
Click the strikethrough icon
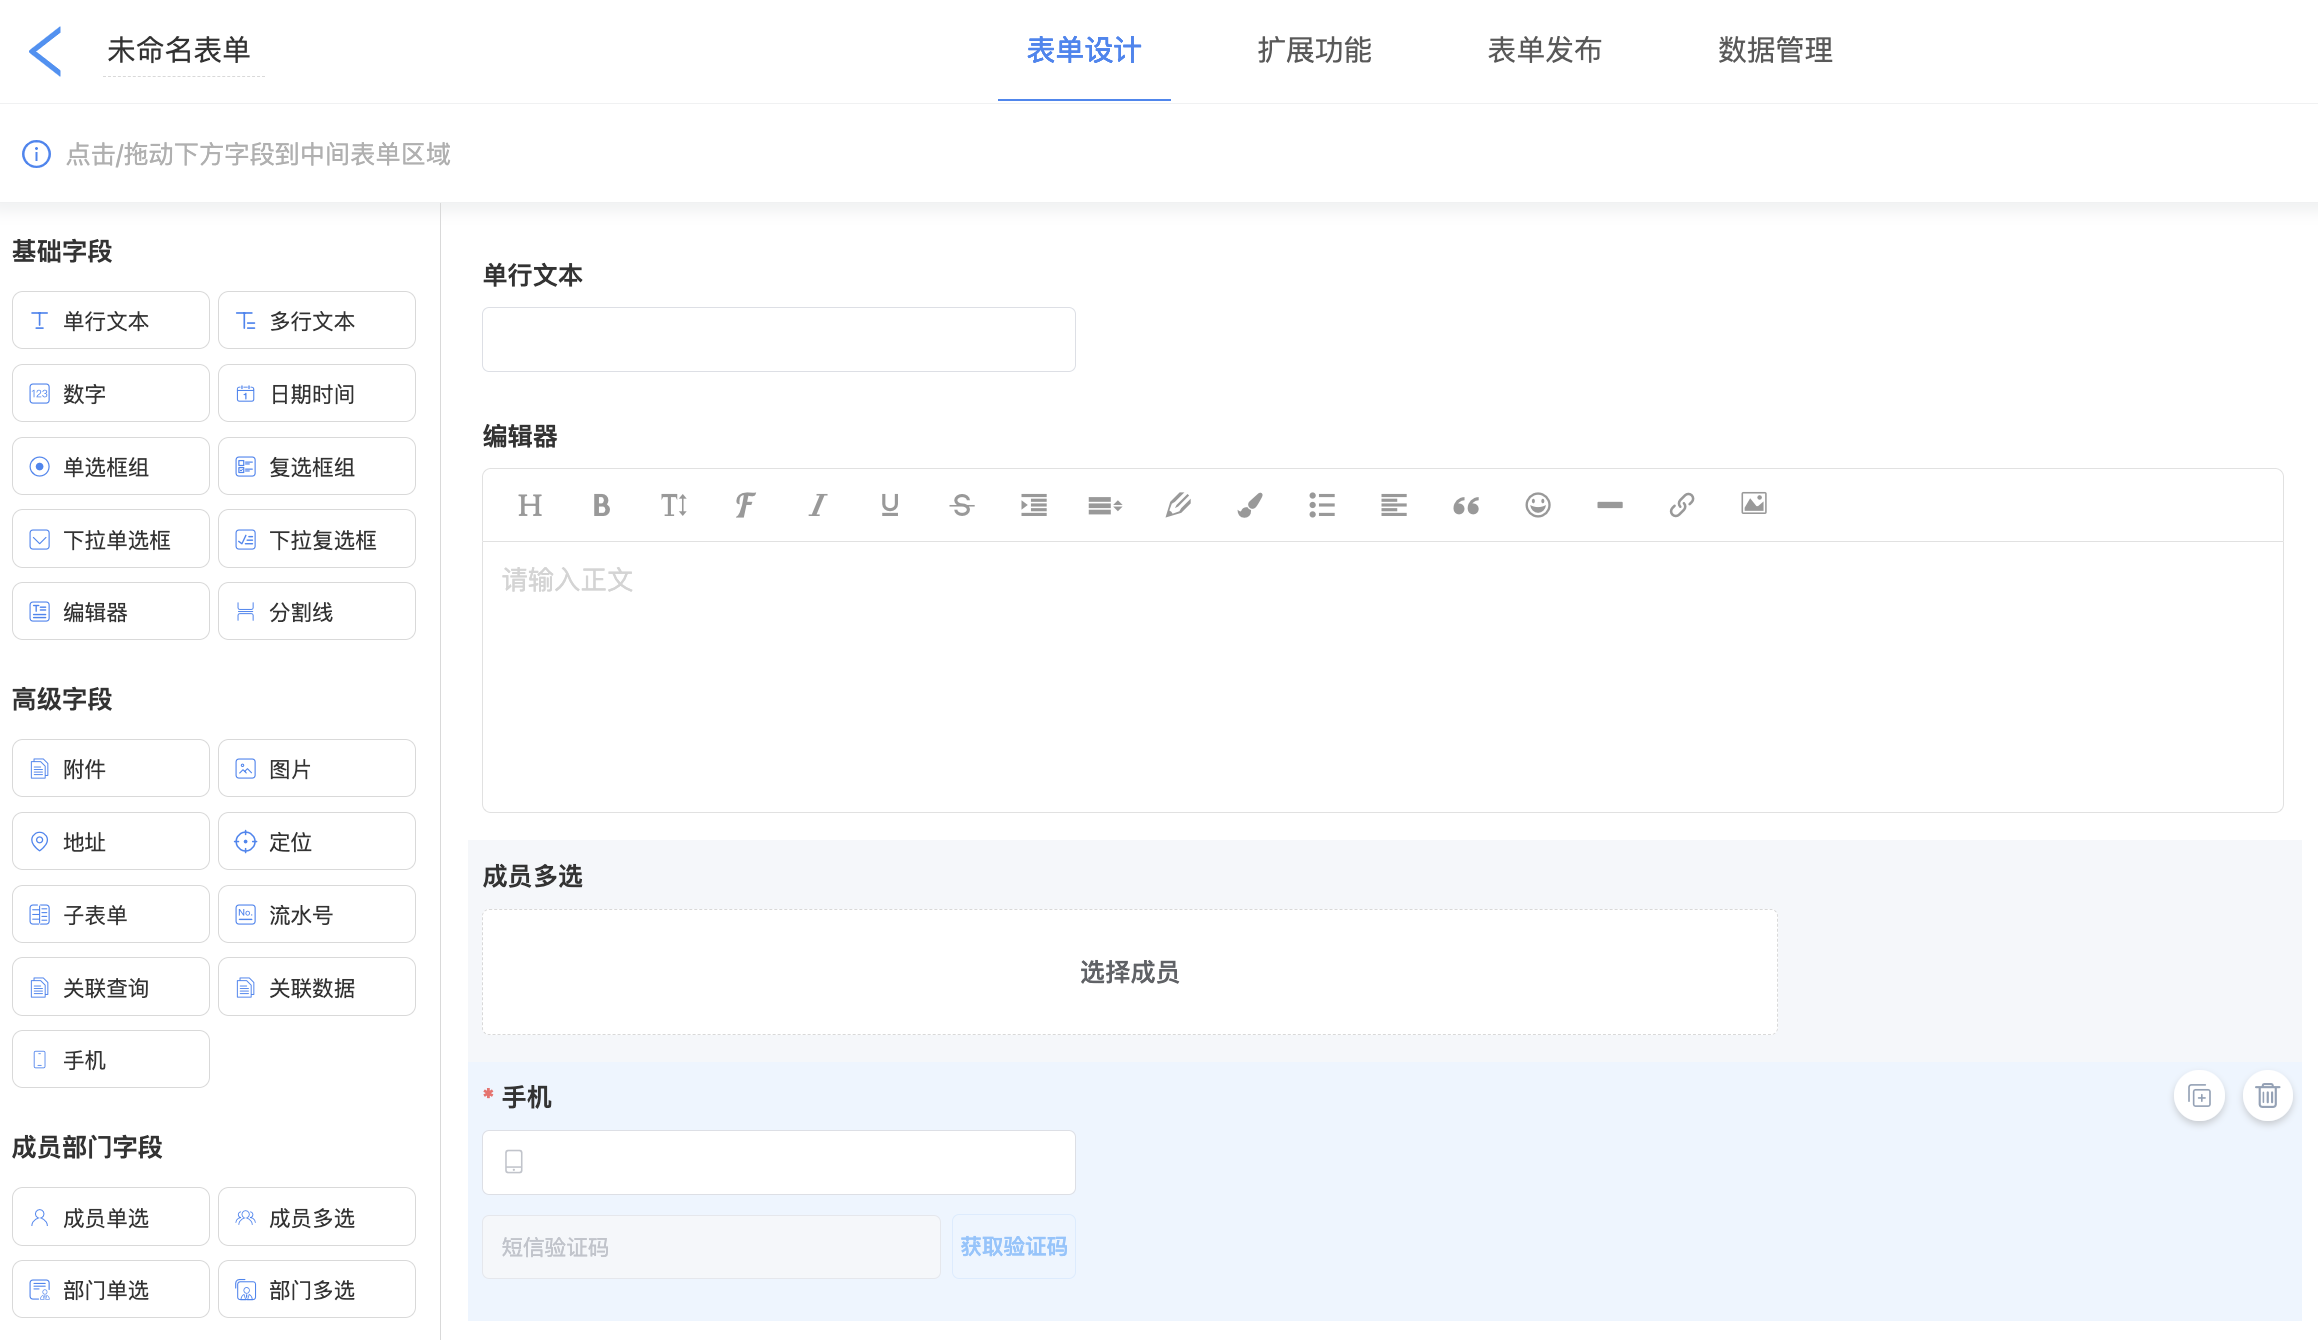[961, 506]
